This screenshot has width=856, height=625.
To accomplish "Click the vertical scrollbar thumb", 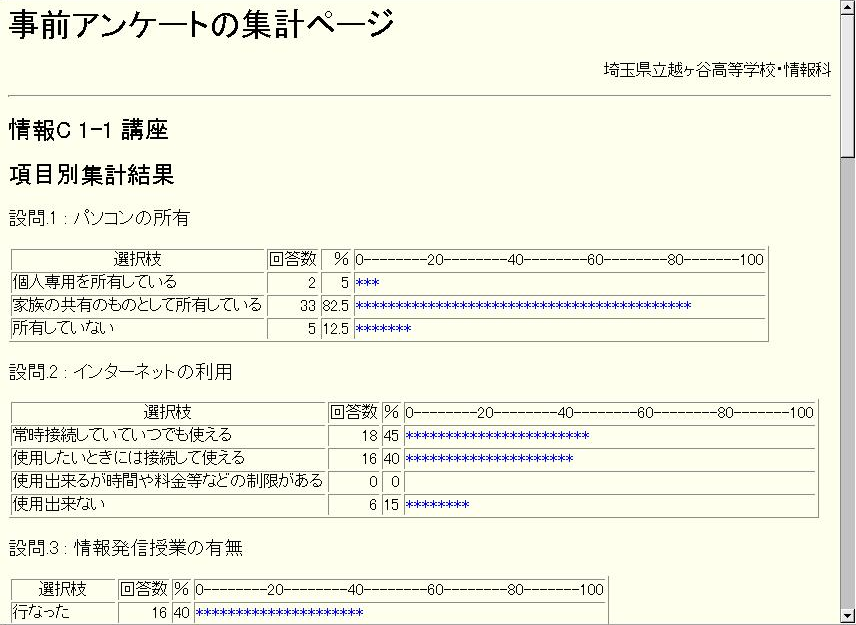I will [x=847, y=86].
